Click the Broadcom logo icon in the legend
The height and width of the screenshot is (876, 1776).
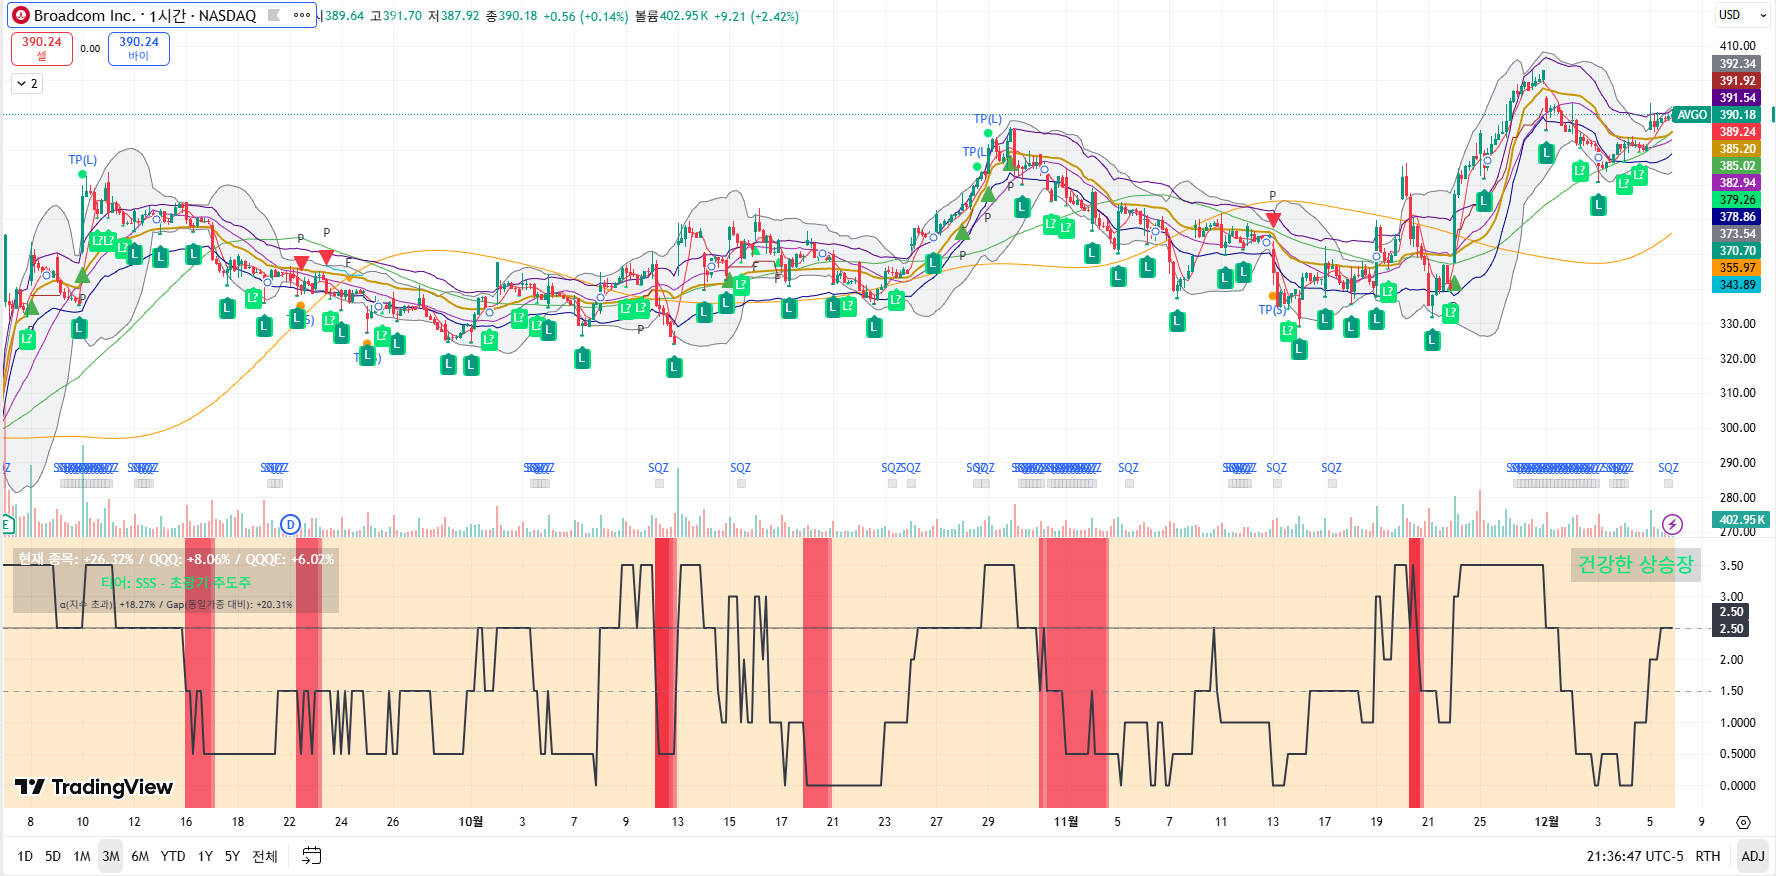[21, 15]
